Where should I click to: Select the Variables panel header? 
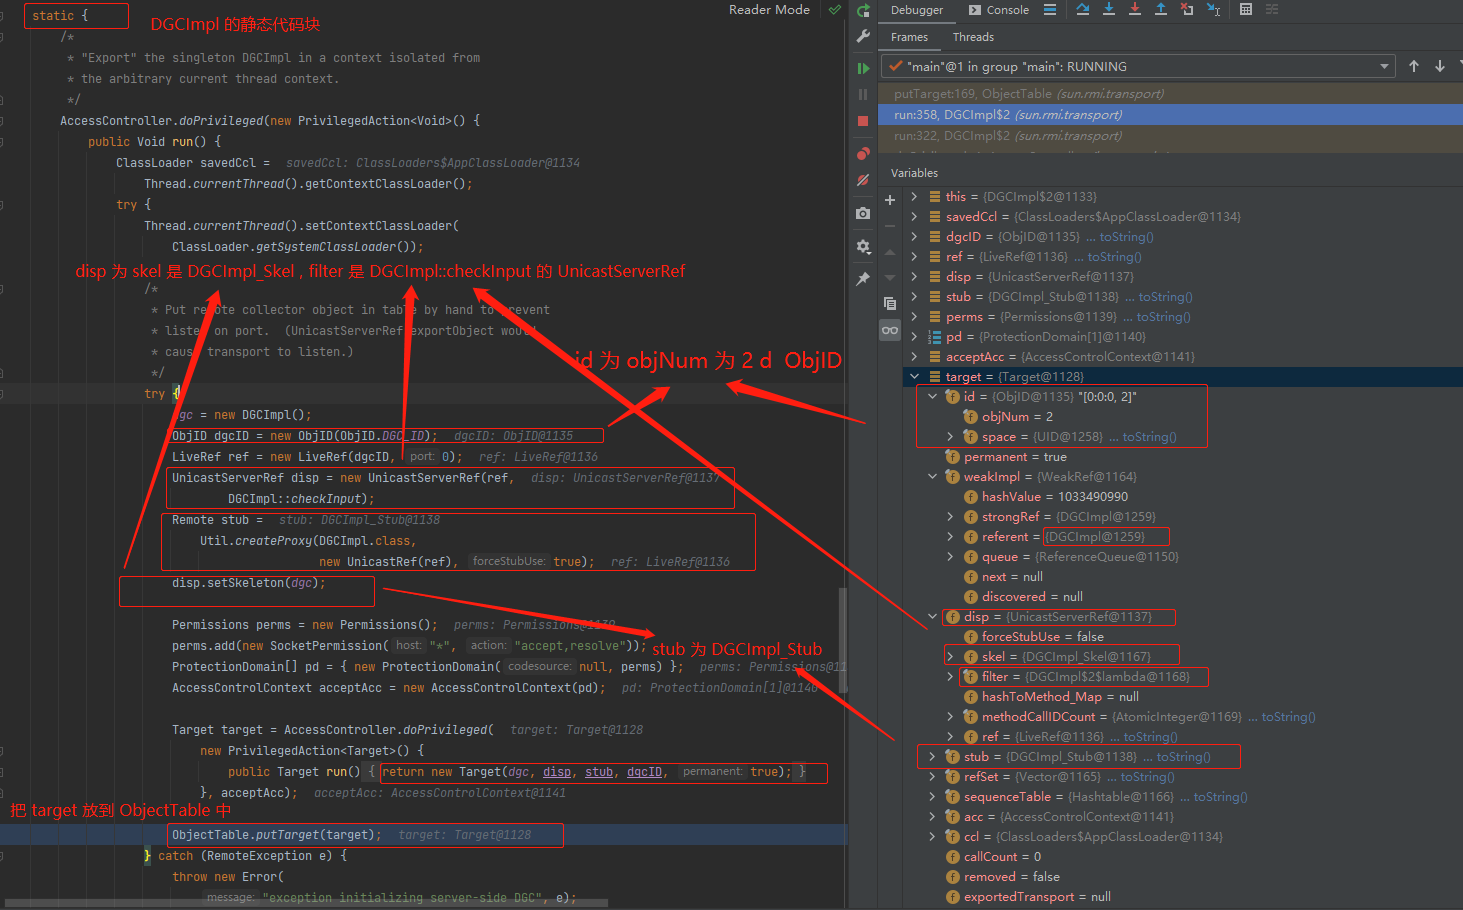pos(914,173)
